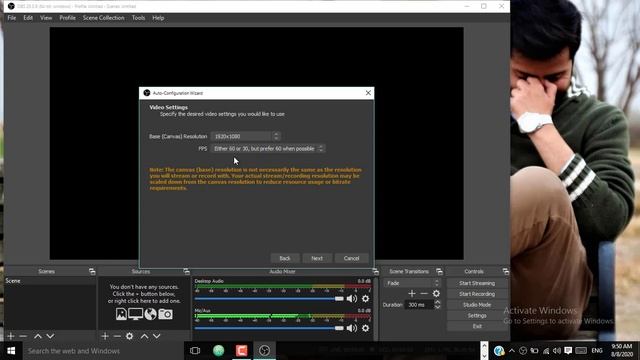This screenshot has height=360, width=640.
Task: Click the camera source icon in Sources
Action: click(165, 314)
